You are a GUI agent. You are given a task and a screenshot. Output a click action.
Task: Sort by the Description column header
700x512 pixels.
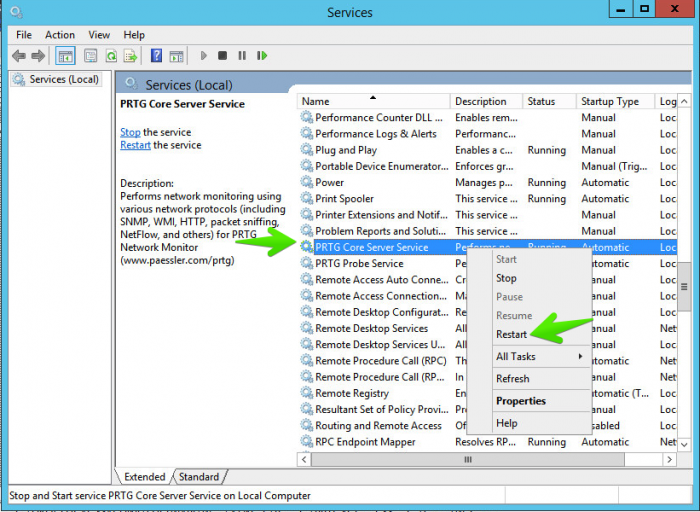(x=487, y=101)
